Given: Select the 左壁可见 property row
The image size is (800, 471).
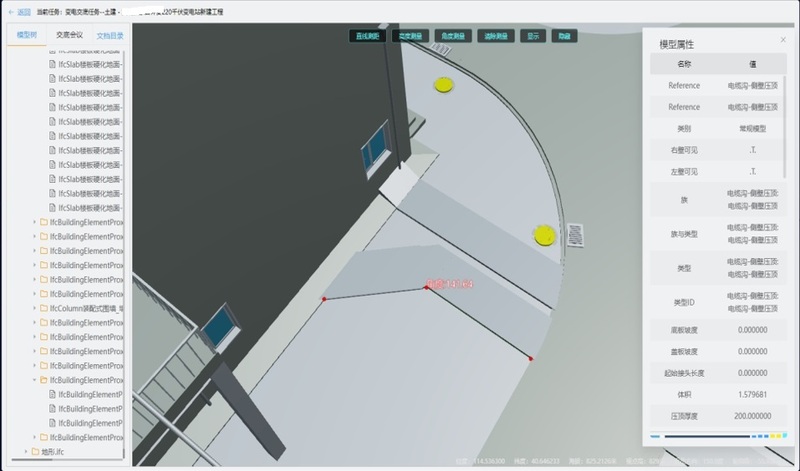Looking at the screenshot, I should pyautogui.click(x=718, y=171).
